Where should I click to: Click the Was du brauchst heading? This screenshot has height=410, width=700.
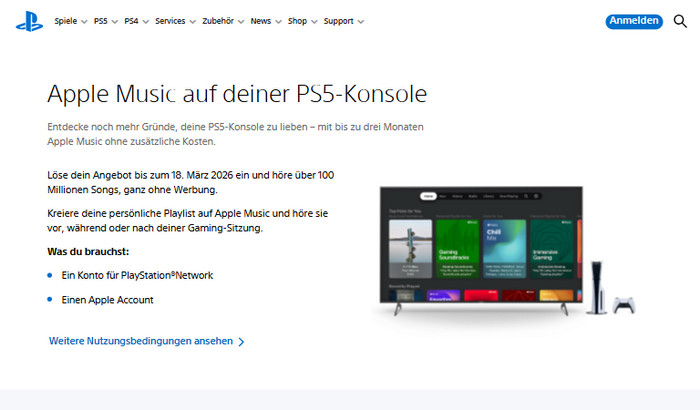pyautogui.click(x=88, y=251)
